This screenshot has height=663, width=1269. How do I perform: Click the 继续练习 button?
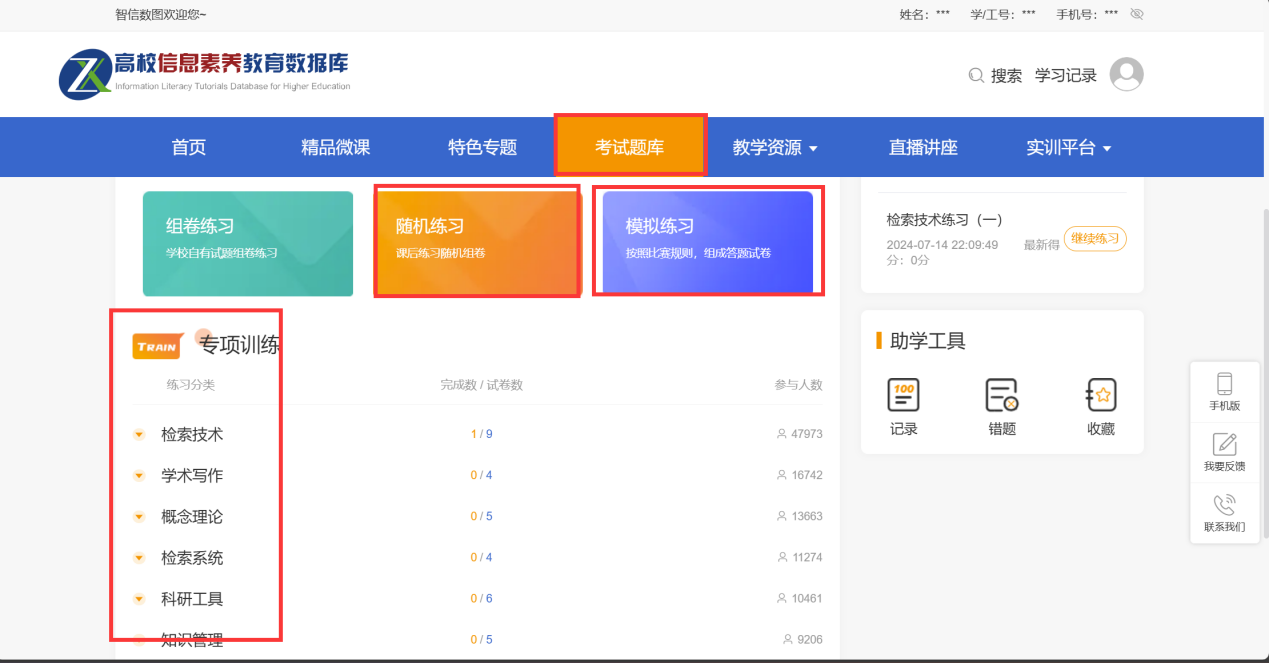pos(1094,239)
